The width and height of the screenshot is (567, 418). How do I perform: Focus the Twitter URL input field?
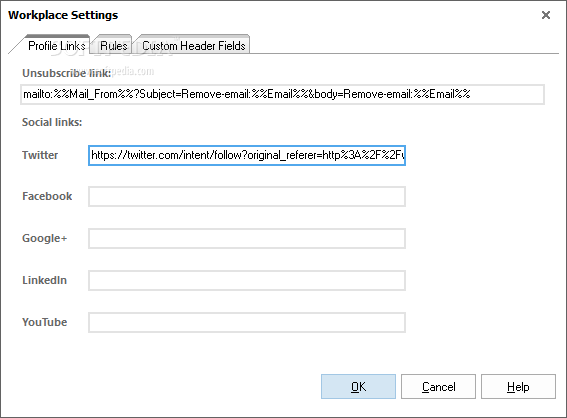247,155
